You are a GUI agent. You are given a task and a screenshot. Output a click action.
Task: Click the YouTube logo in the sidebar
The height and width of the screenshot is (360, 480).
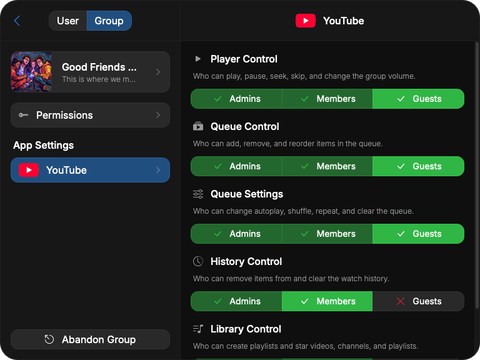pos(29,170)
